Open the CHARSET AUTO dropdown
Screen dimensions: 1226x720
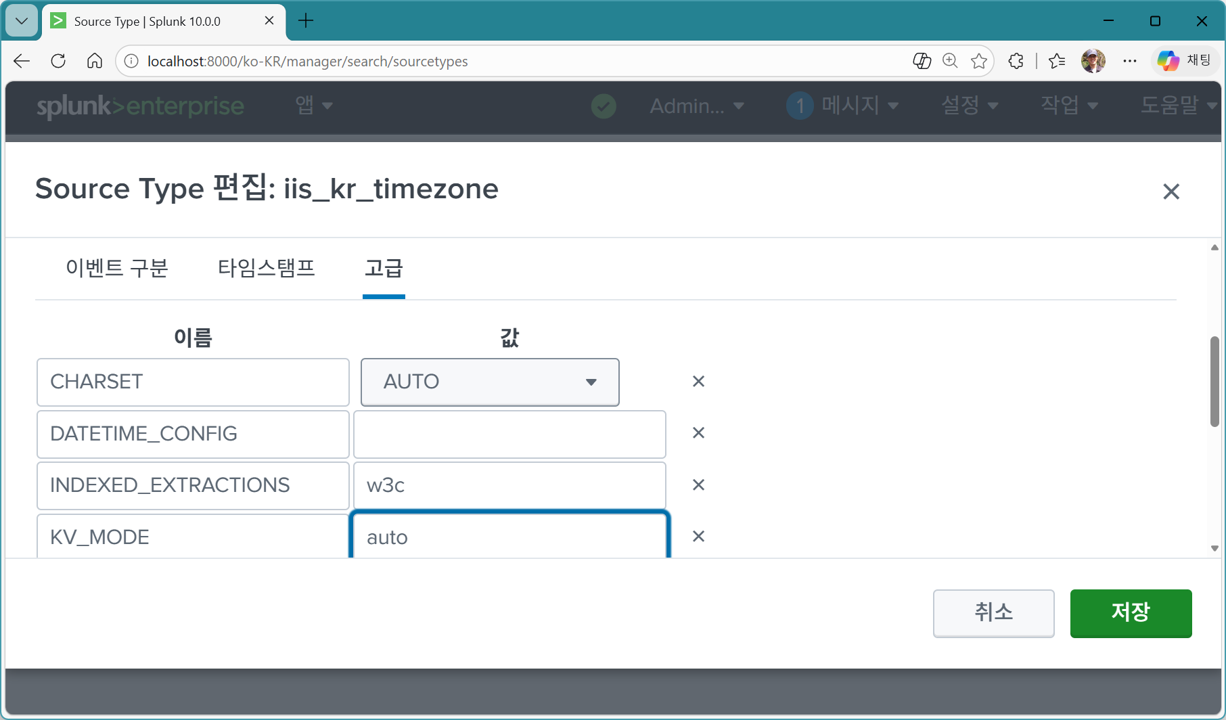[490, 382]
